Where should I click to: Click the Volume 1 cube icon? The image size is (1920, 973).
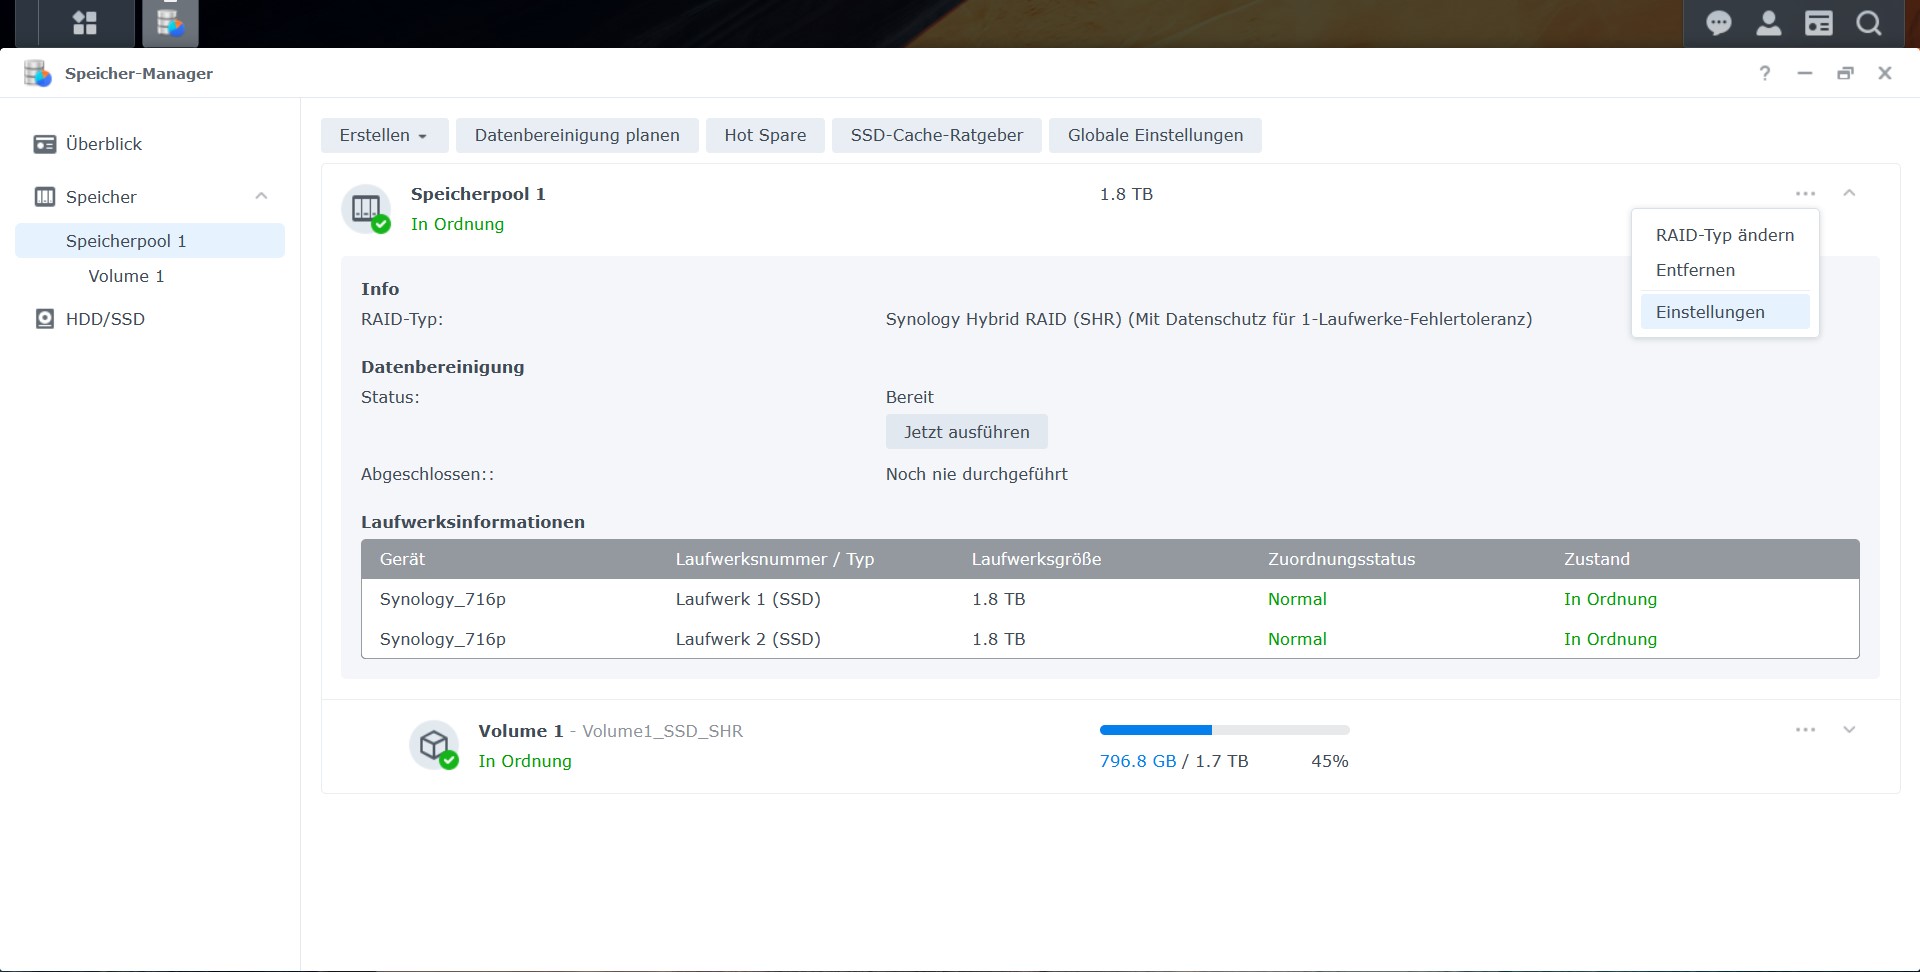pyautogui.click(x=434, y=746)
